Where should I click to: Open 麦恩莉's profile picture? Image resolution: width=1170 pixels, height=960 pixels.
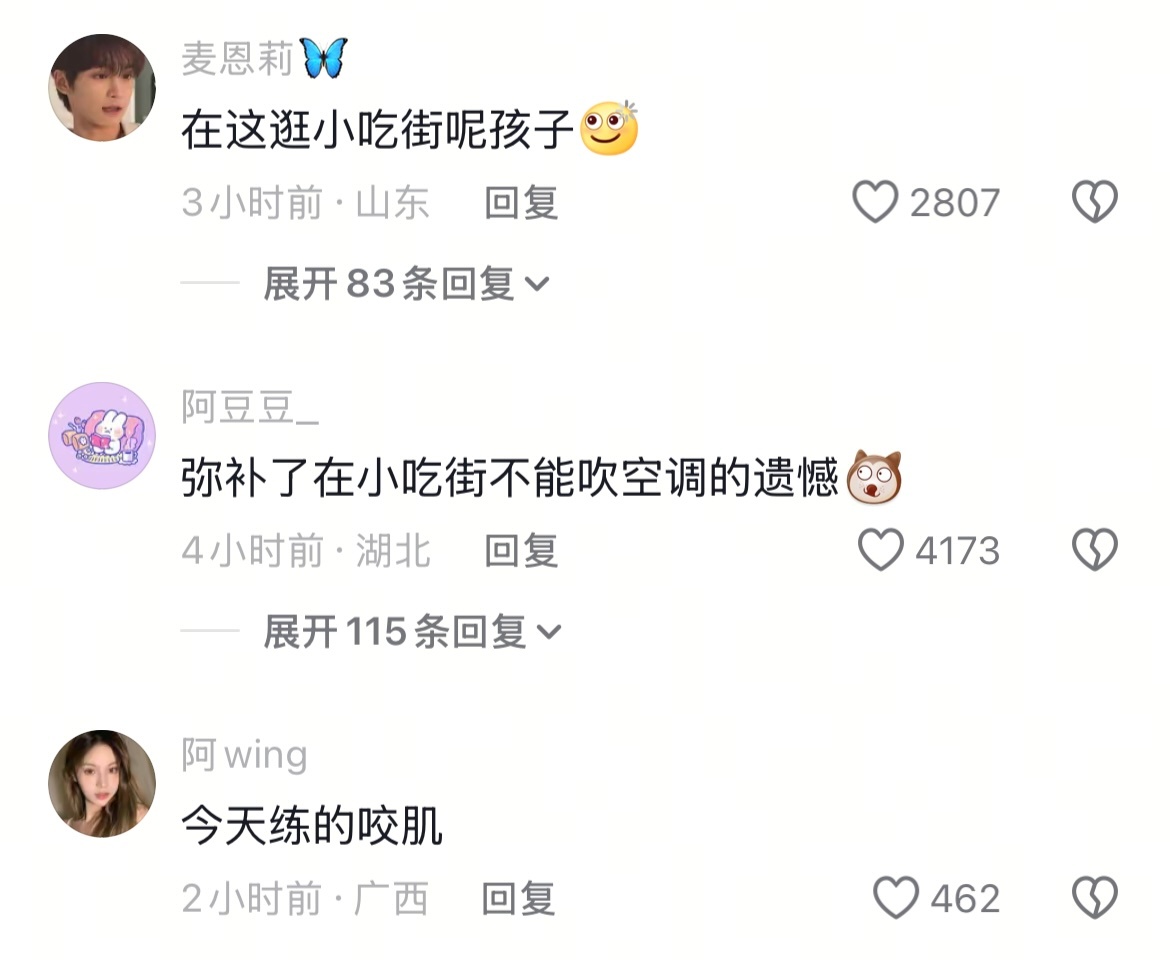tap(102, 87)
